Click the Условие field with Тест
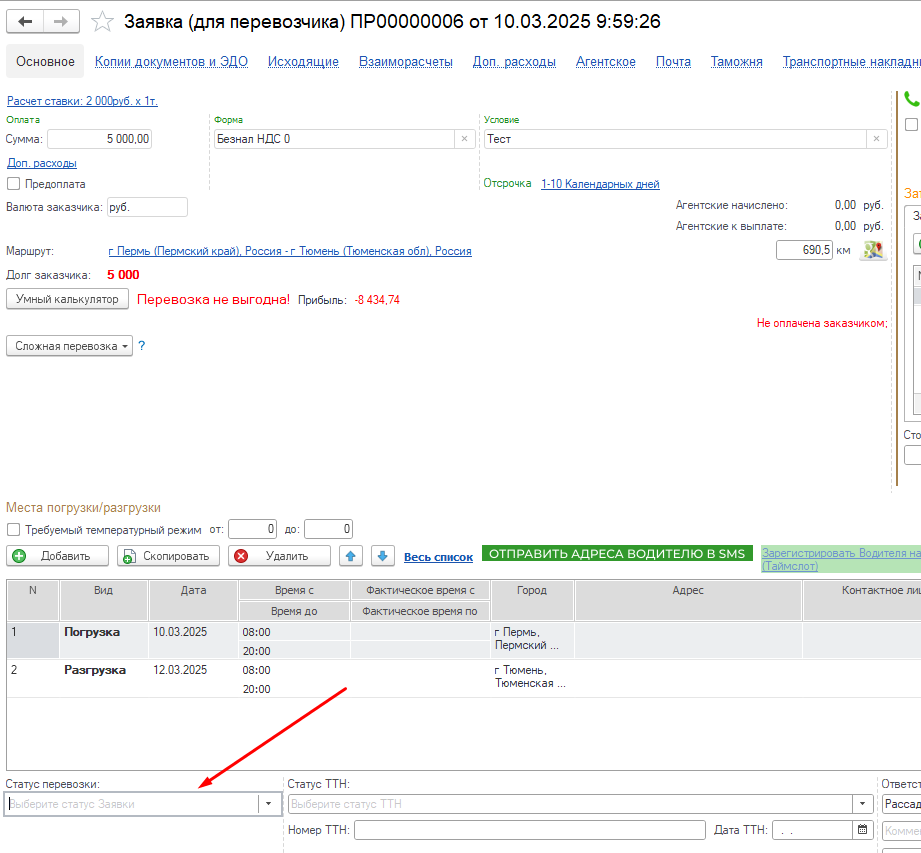 coord(675,139)
